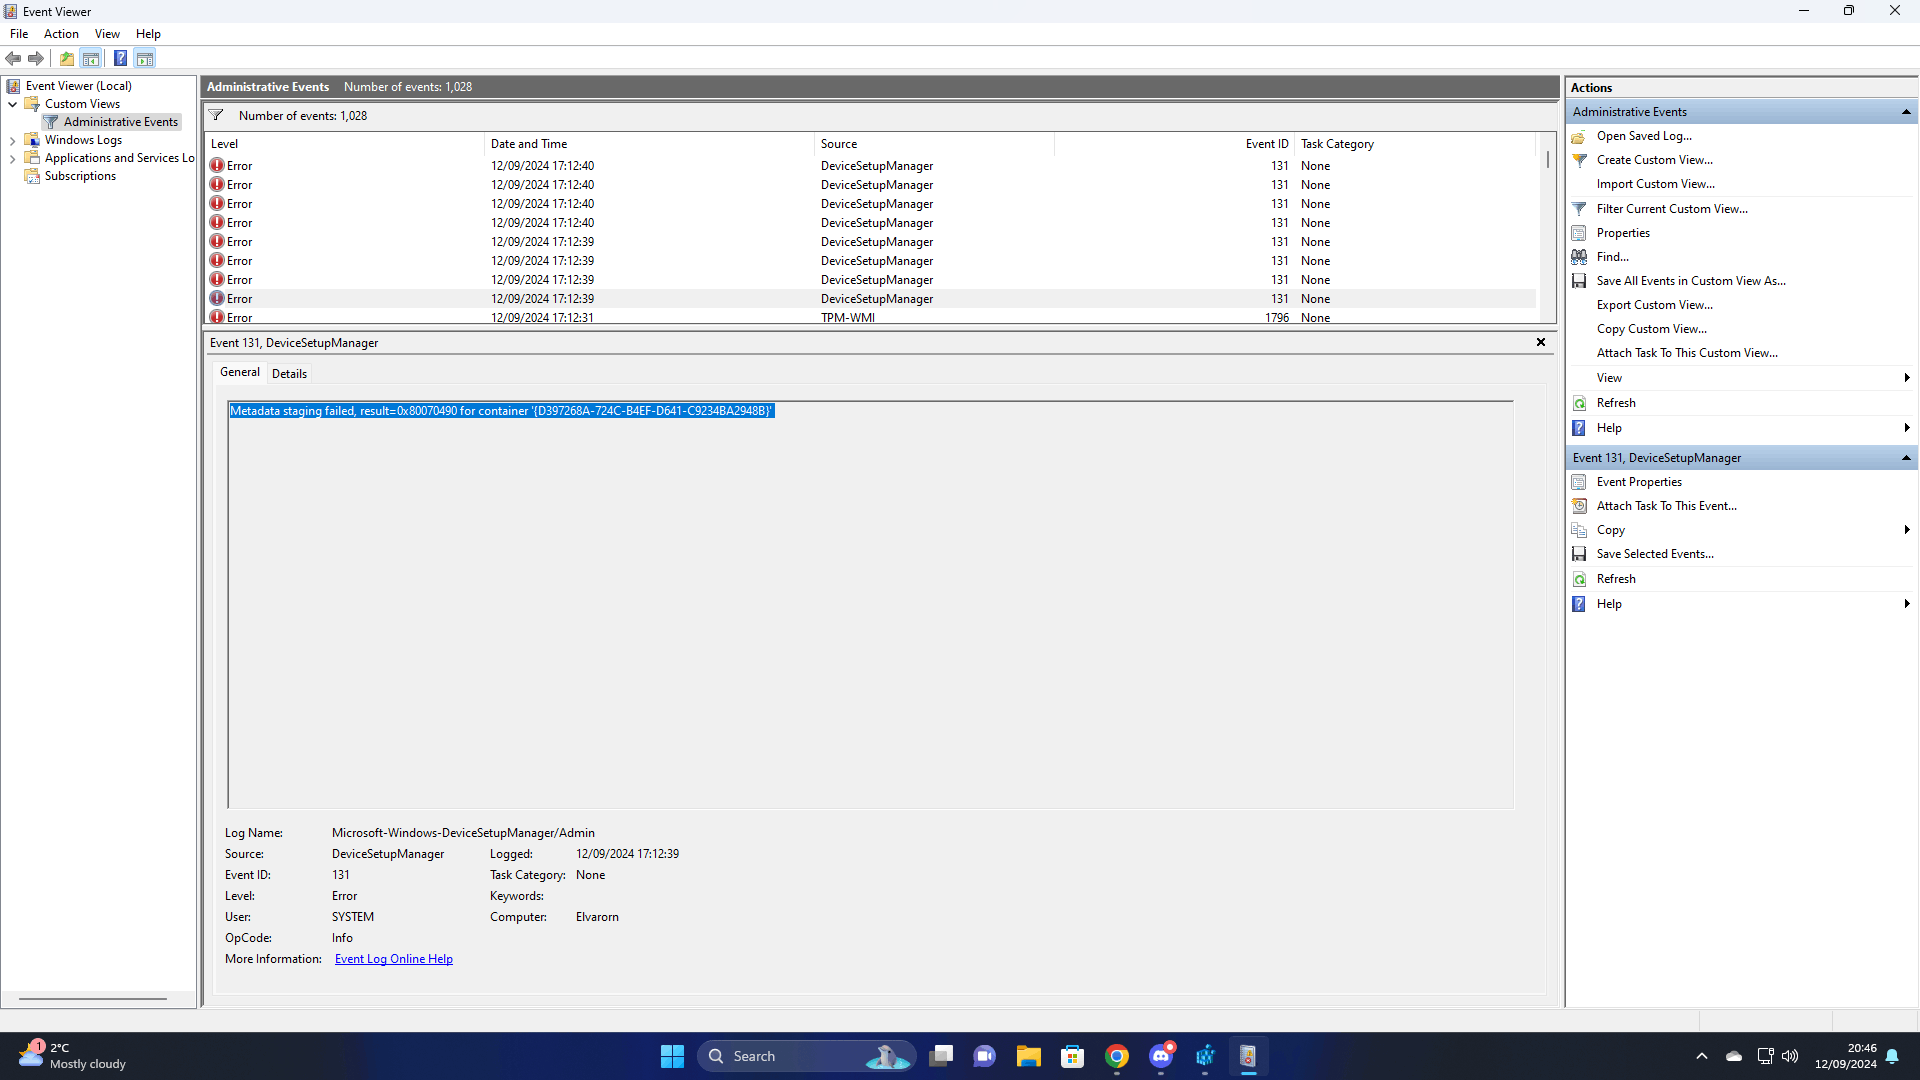
Task: Open the View submenu in Actions pane
Action: coord(1742,378)
